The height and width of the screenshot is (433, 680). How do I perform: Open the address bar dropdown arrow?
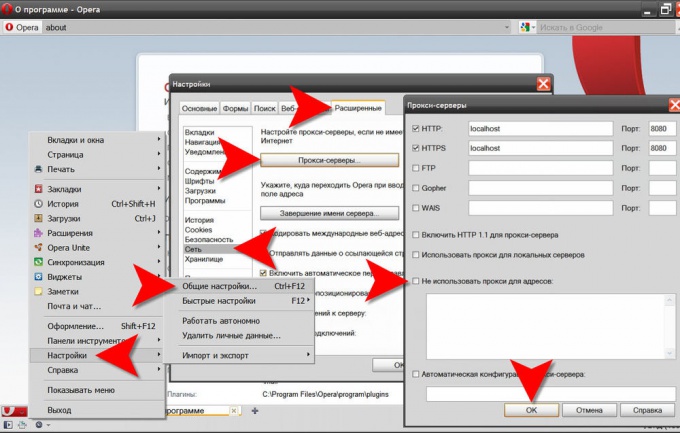[x=507, y=27]
